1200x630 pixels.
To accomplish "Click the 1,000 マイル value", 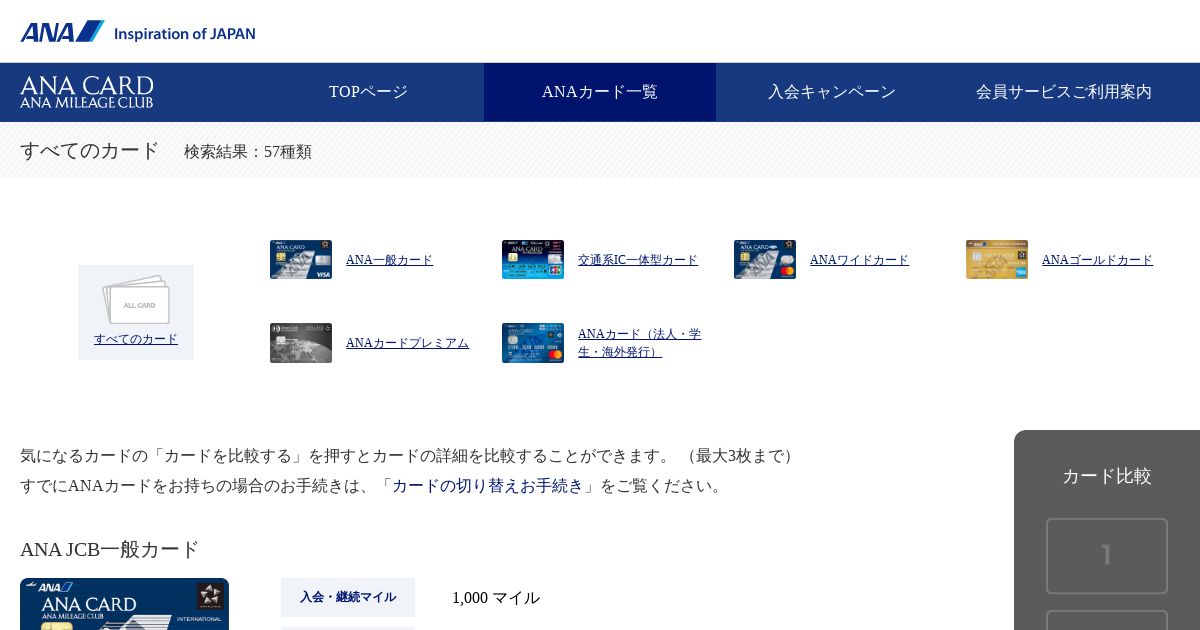I will [496, 598].
